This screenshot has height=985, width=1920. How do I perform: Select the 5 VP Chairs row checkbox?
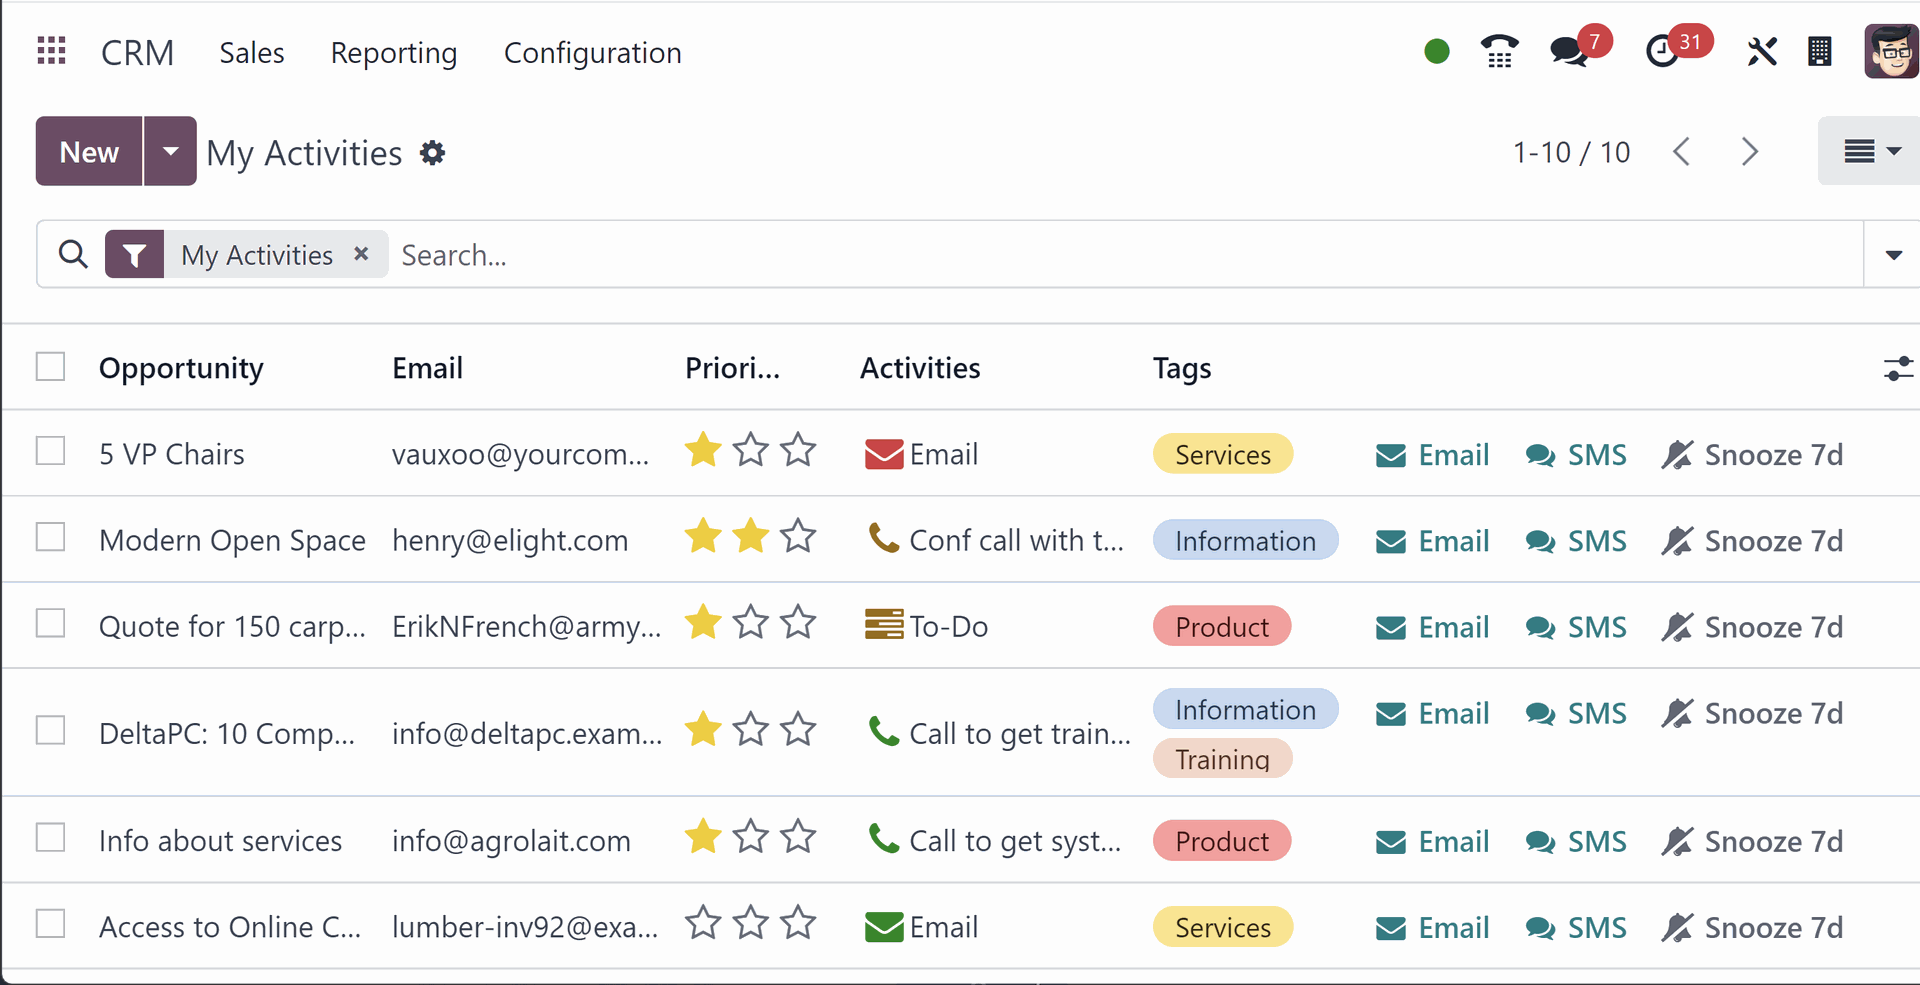50,451
